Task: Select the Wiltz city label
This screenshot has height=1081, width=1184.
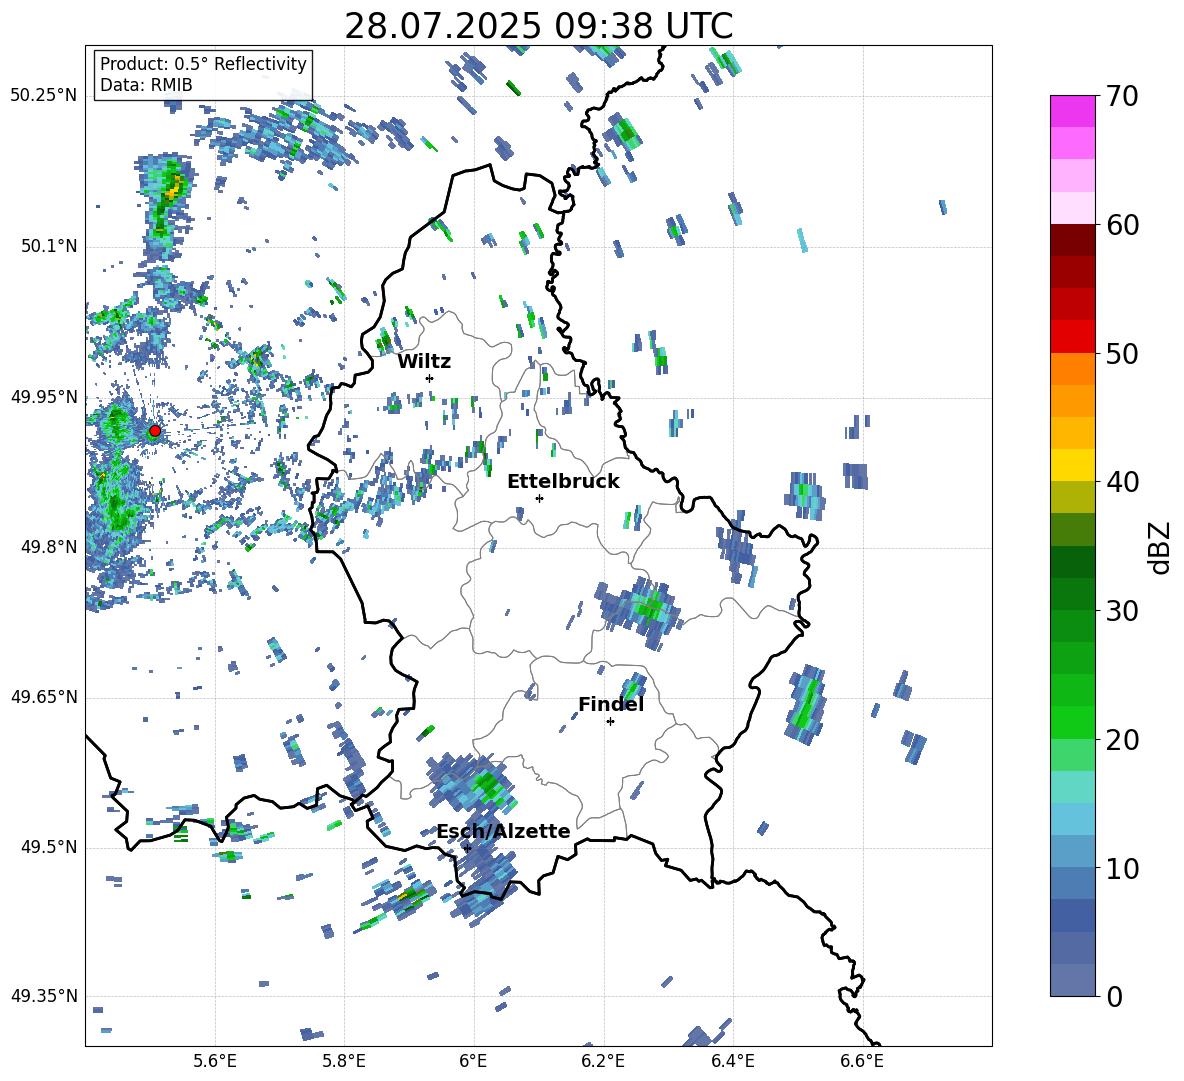Action: [x=424, y=362]
